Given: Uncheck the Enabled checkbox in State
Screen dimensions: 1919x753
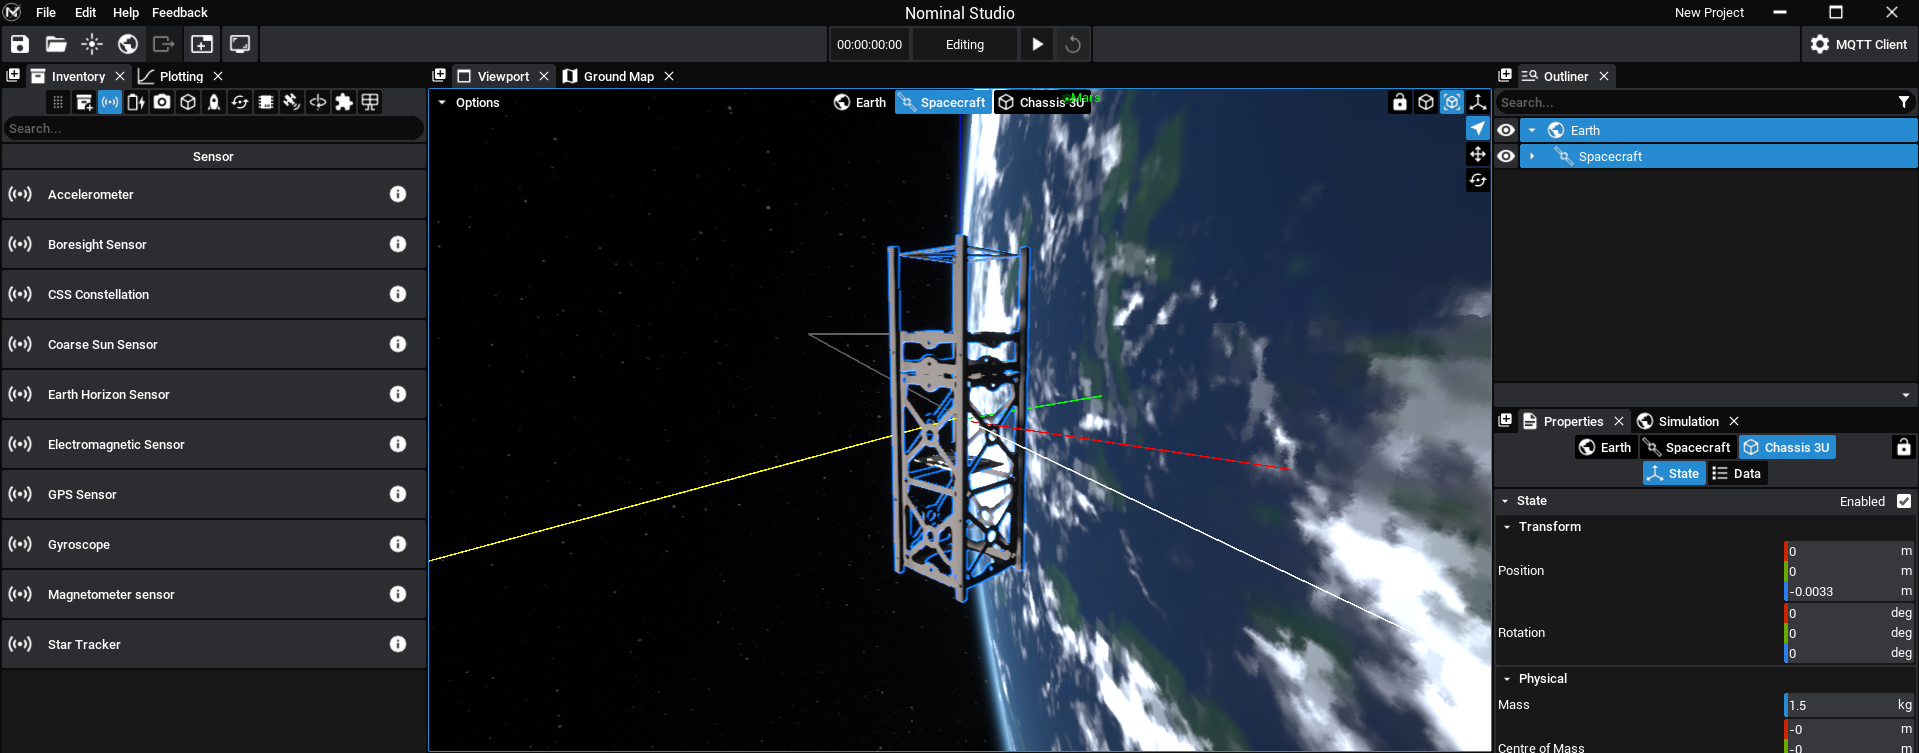Looking at the screenshot, I should [1903, 501].
